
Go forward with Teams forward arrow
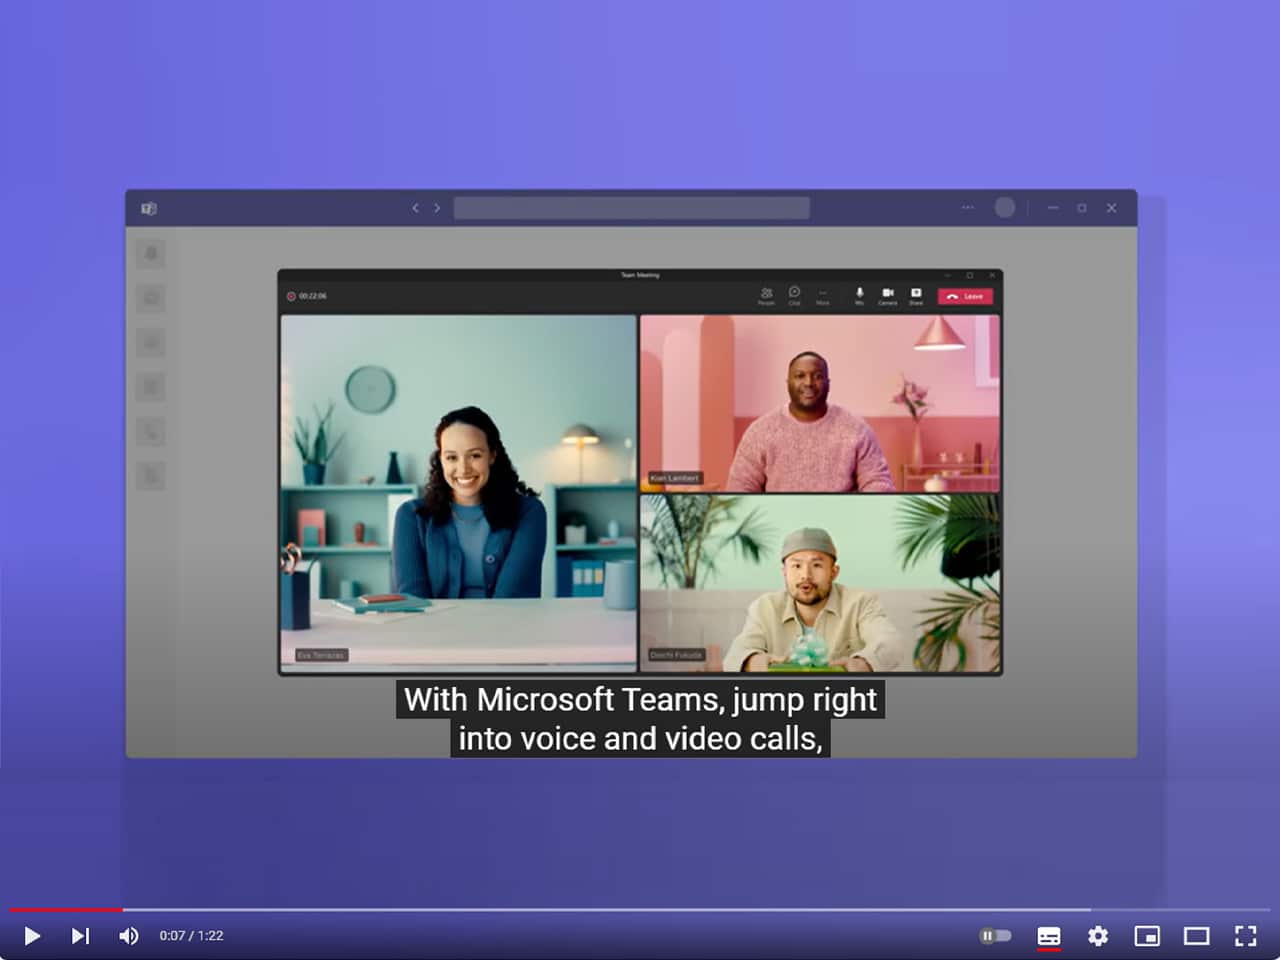tap(437, 208)
